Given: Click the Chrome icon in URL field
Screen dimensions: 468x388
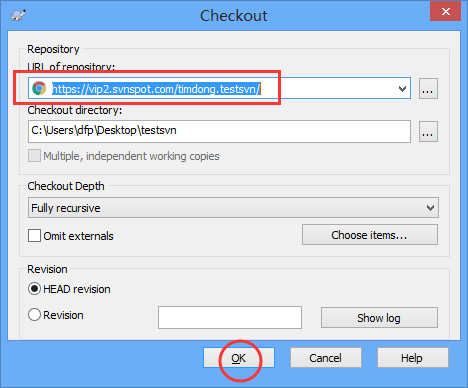Looking at the screenshot, I should [x=39, y=88].
